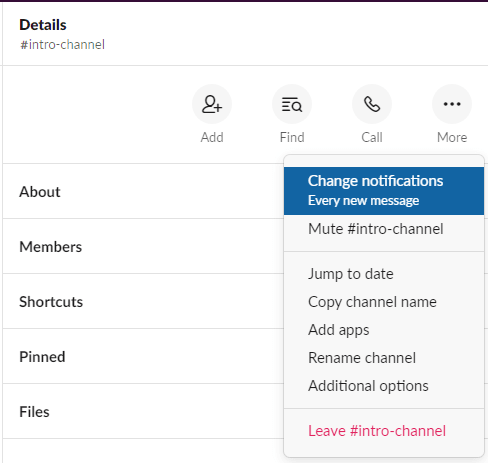Expand the Shortcuts section
This screenshot has width=488, height=463.
coord(143,301)
